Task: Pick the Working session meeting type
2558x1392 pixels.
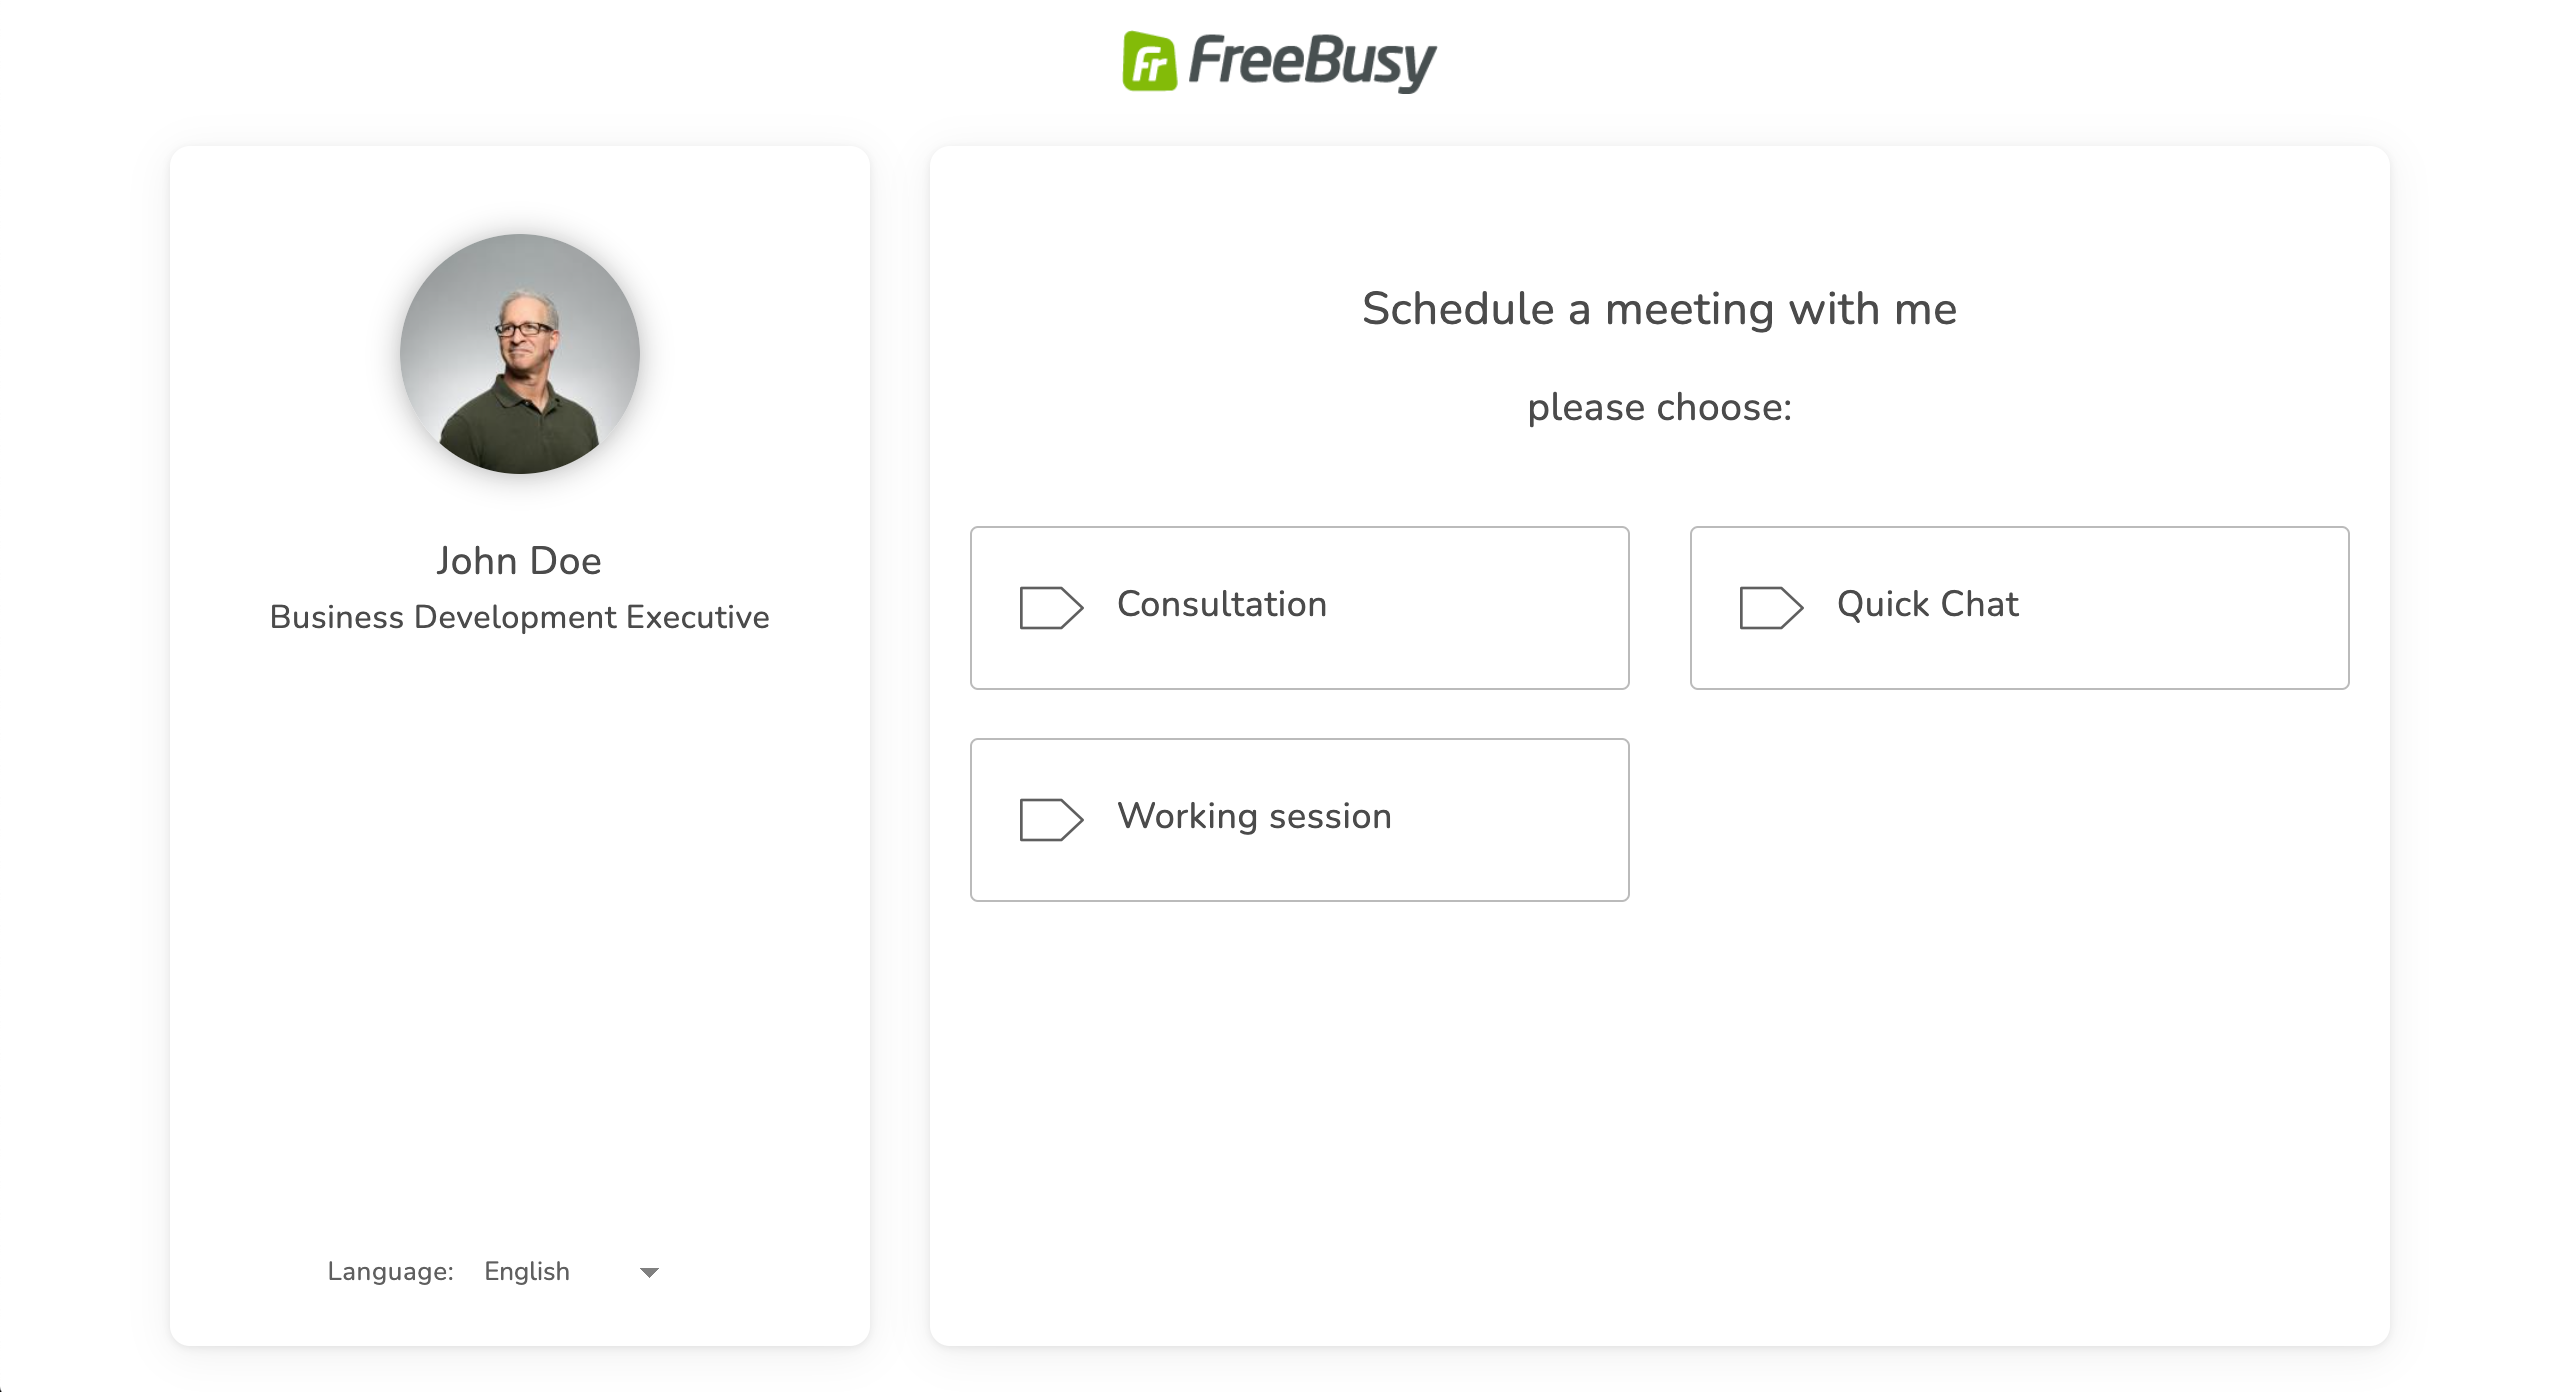Action: [1299, 819]
